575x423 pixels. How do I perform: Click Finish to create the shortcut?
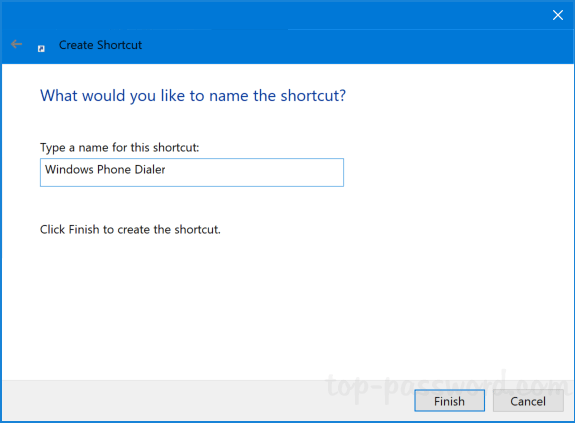coord(449,401)
